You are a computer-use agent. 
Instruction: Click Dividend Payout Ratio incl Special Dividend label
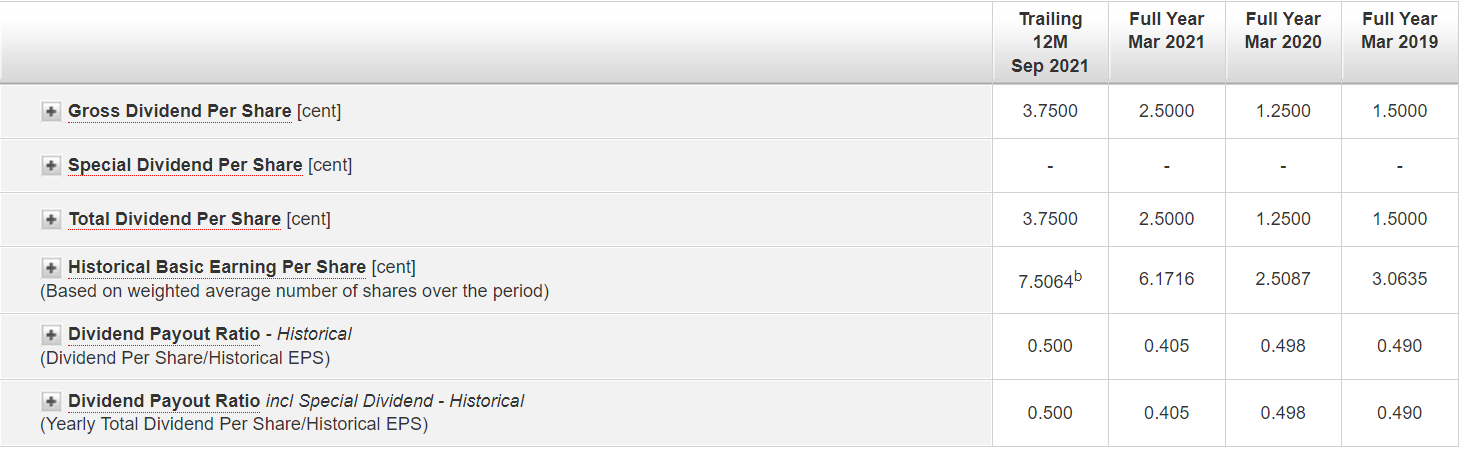tap(164, 402)
